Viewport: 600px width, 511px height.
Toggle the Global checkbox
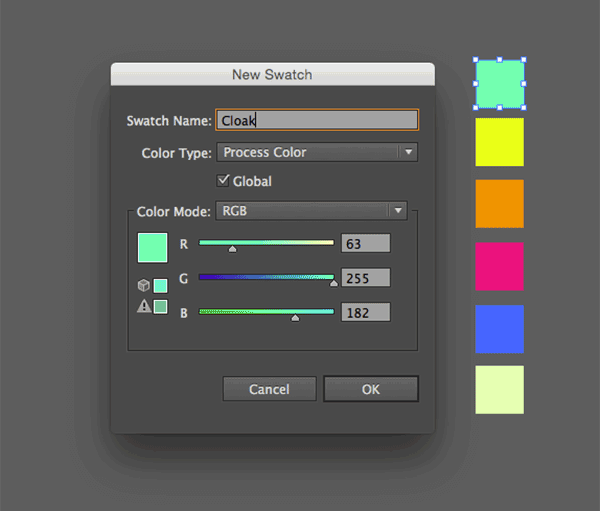coord(224,181)
